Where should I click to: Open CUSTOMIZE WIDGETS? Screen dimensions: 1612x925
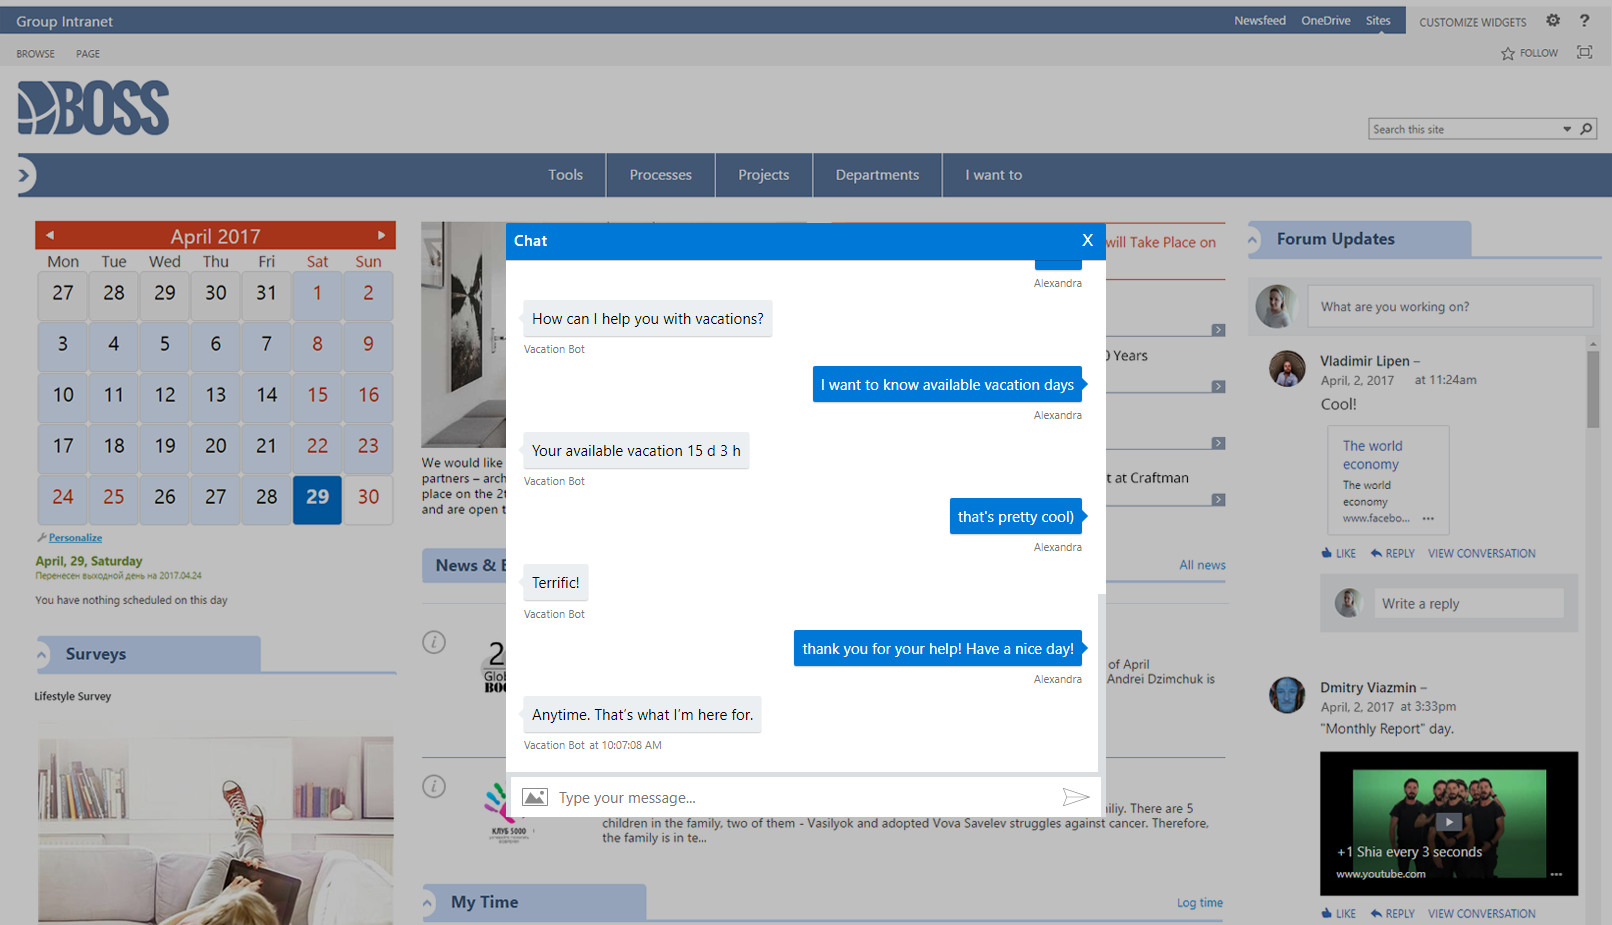point(1472,21)
